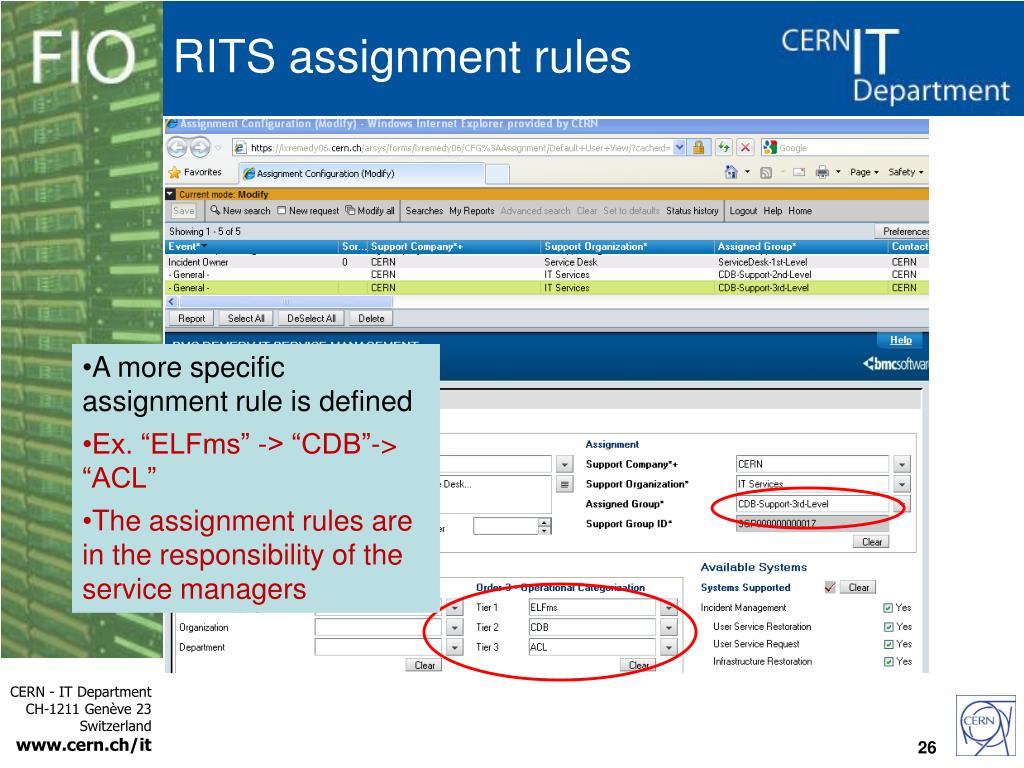The width and height of the screenshot is (1024, 768).
Task: Click the RSS feeds icon
Action: tap(766, 172)
